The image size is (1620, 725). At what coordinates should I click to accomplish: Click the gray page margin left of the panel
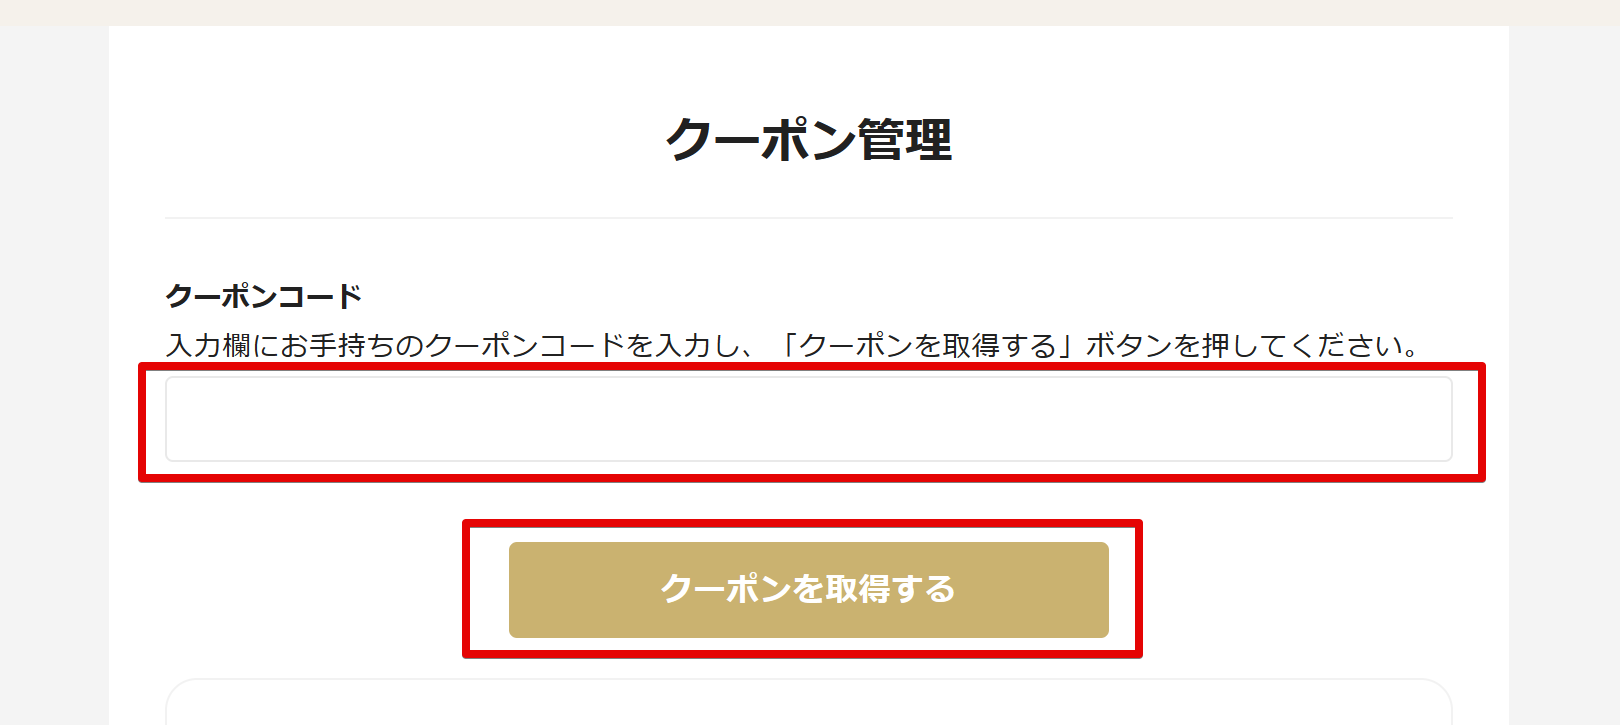(x=54, y=375)
